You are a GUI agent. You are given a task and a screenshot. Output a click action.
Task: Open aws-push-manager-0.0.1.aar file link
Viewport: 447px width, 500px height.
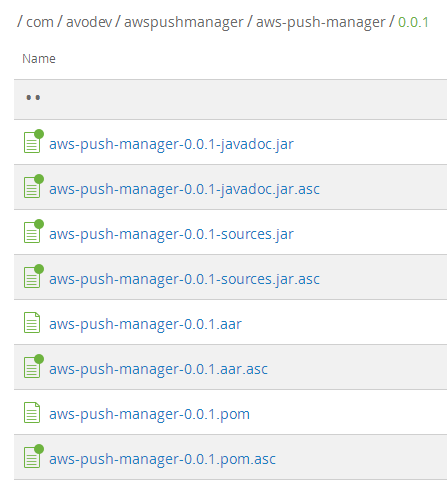coord(145,324)
